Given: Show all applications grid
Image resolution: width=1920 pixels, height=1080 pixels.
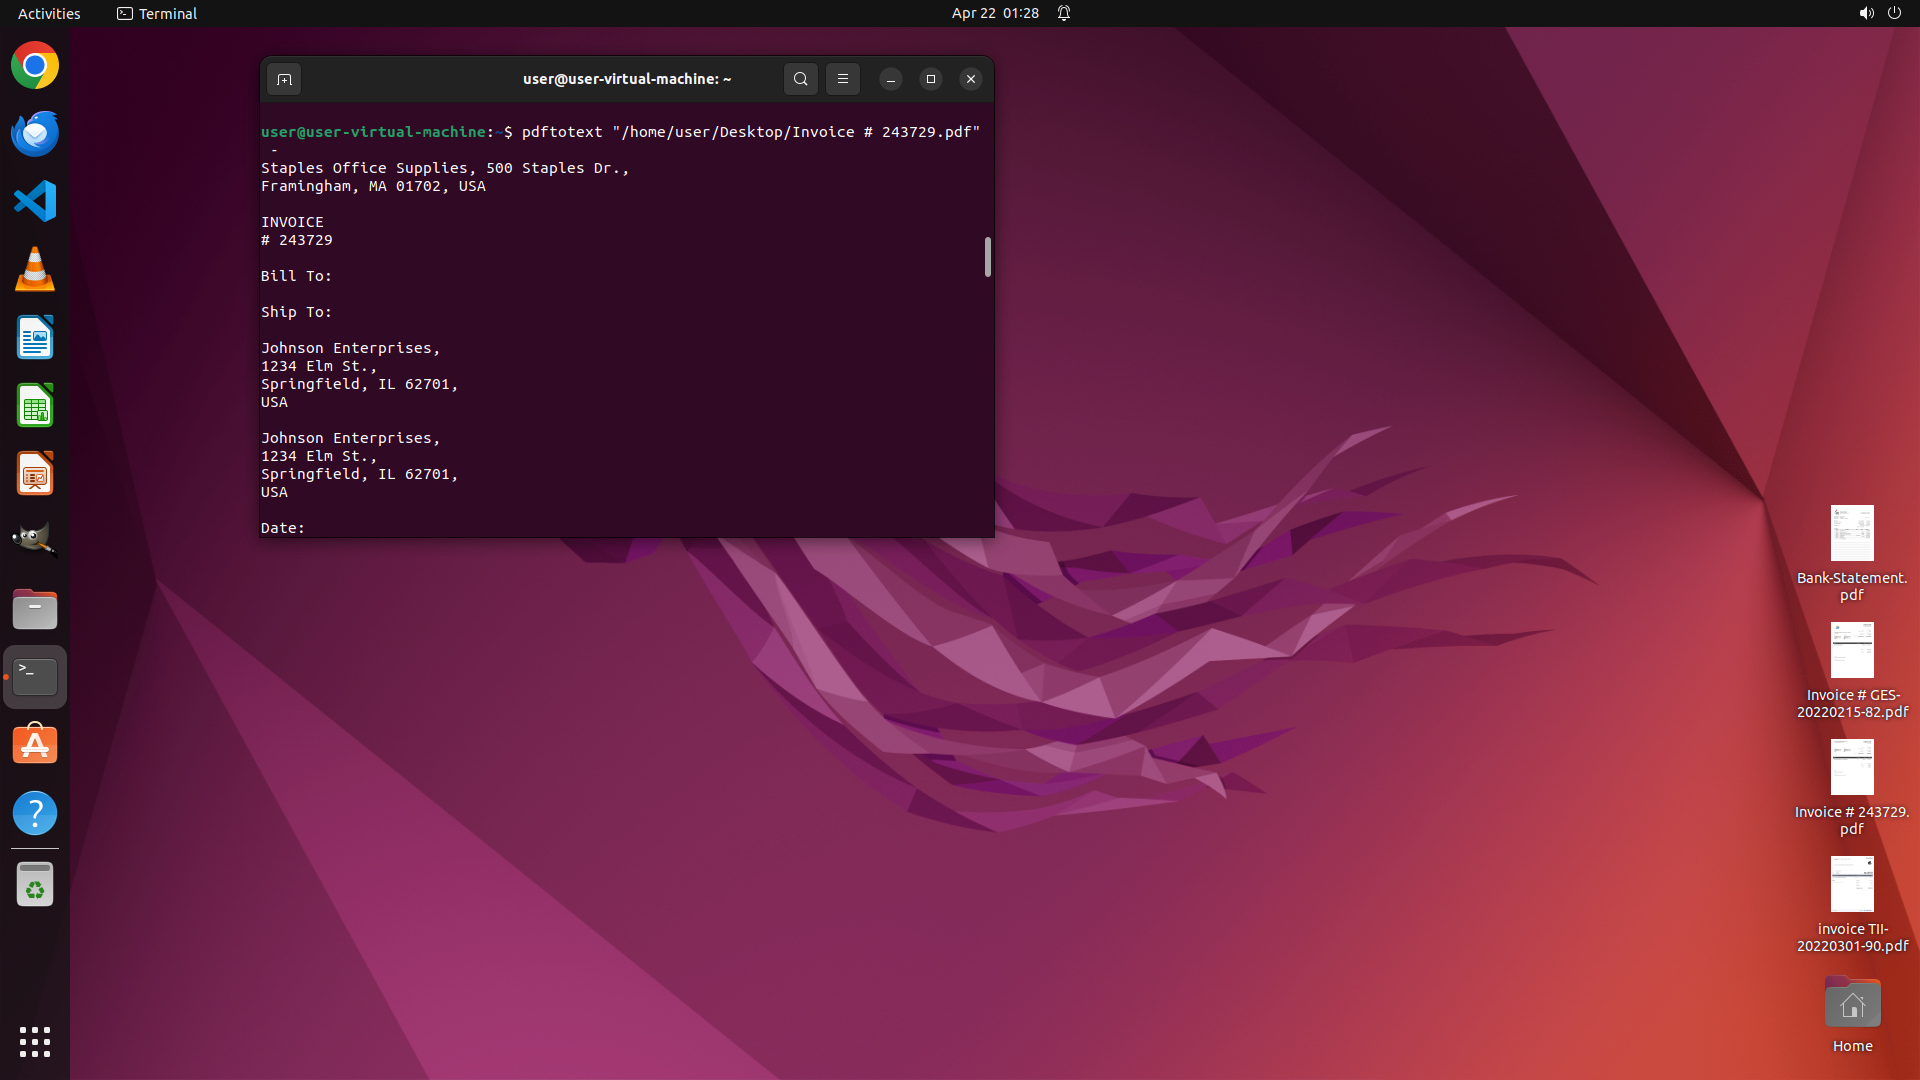Looking at the screenshot, I should coord(35,1041).
